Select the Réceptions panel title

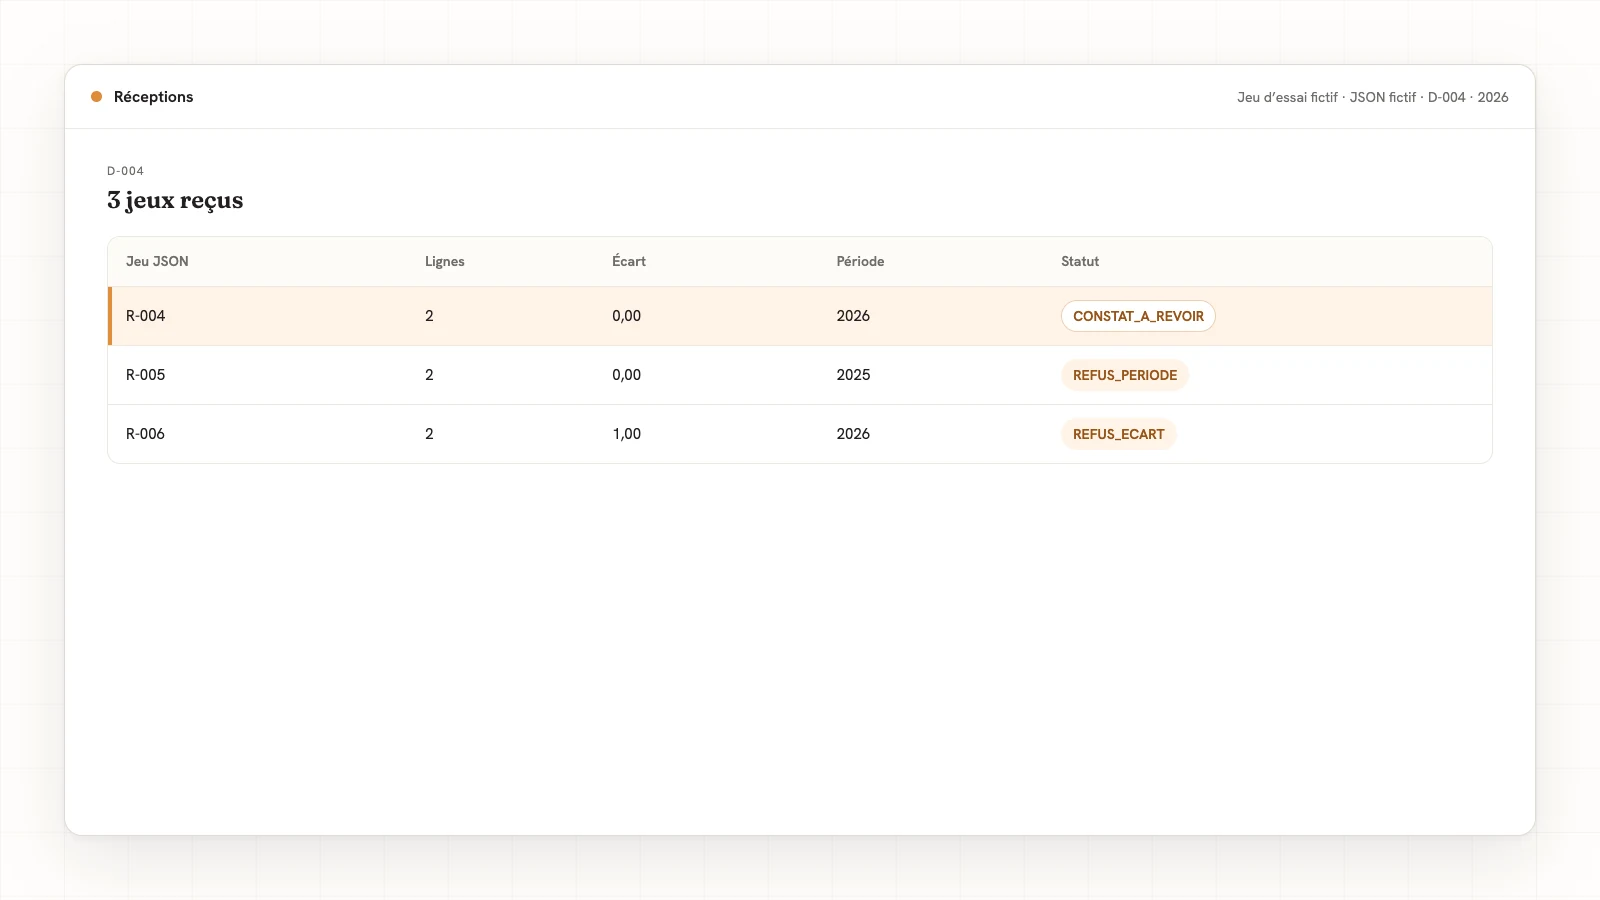click(x=153, y=97)
